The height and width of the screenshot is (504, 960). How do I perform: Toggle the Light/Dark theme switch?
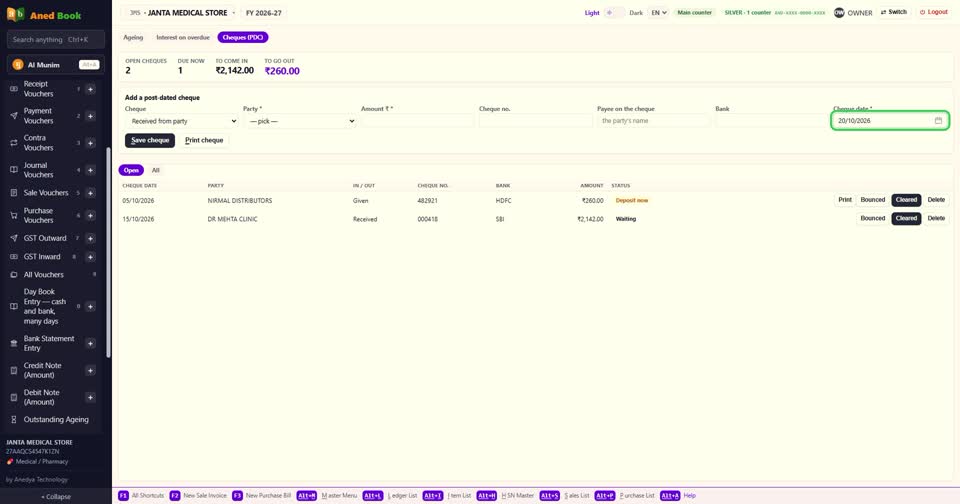click(614, 12)
